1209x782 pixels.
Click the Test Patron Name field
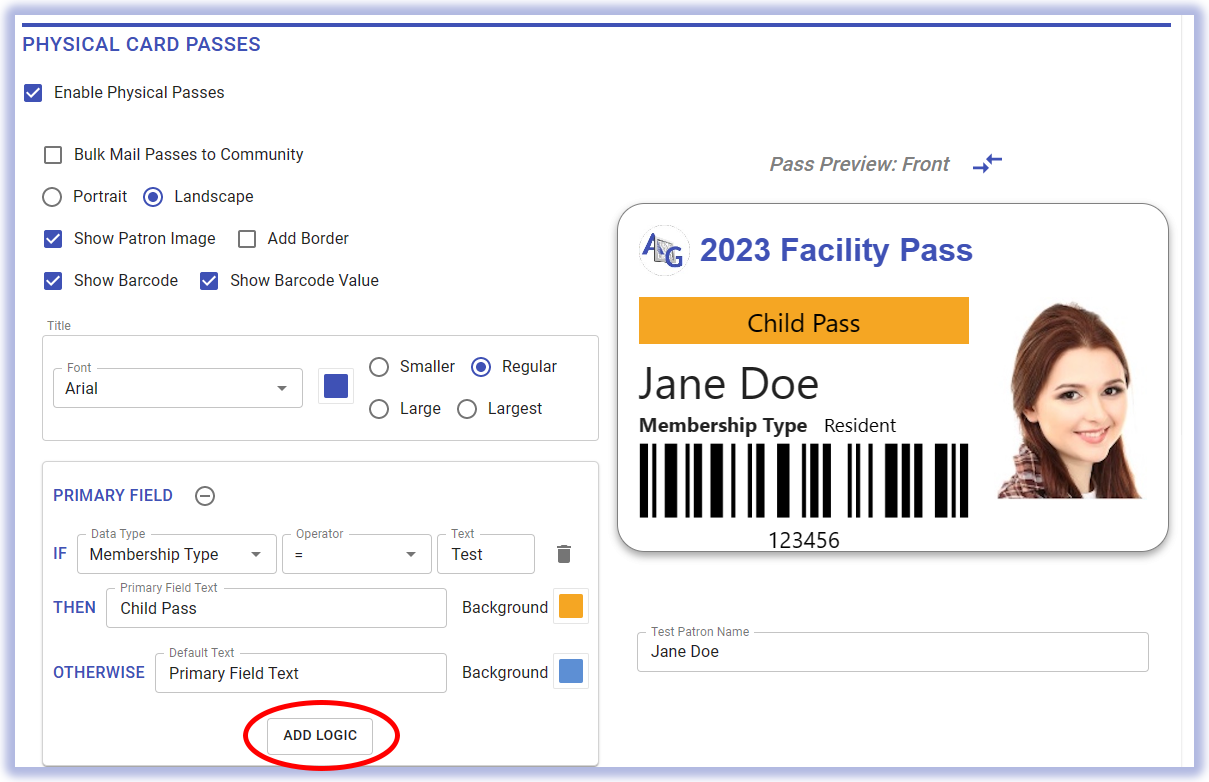pos(893,651)
